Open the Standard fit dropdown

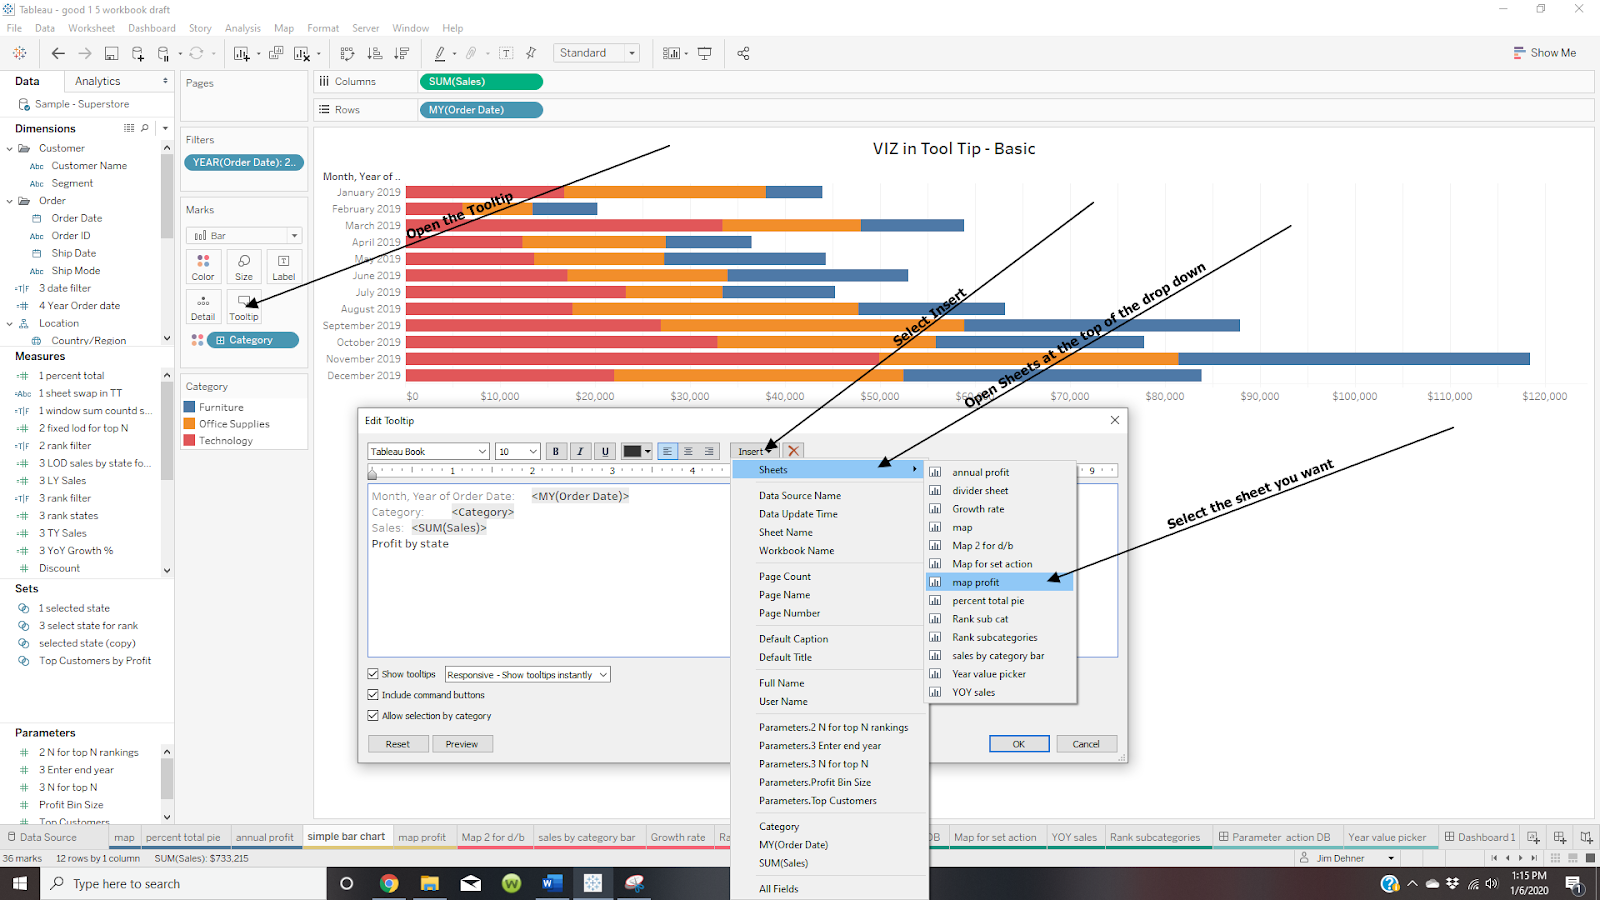pyautogui.click(x=631, y=52)
